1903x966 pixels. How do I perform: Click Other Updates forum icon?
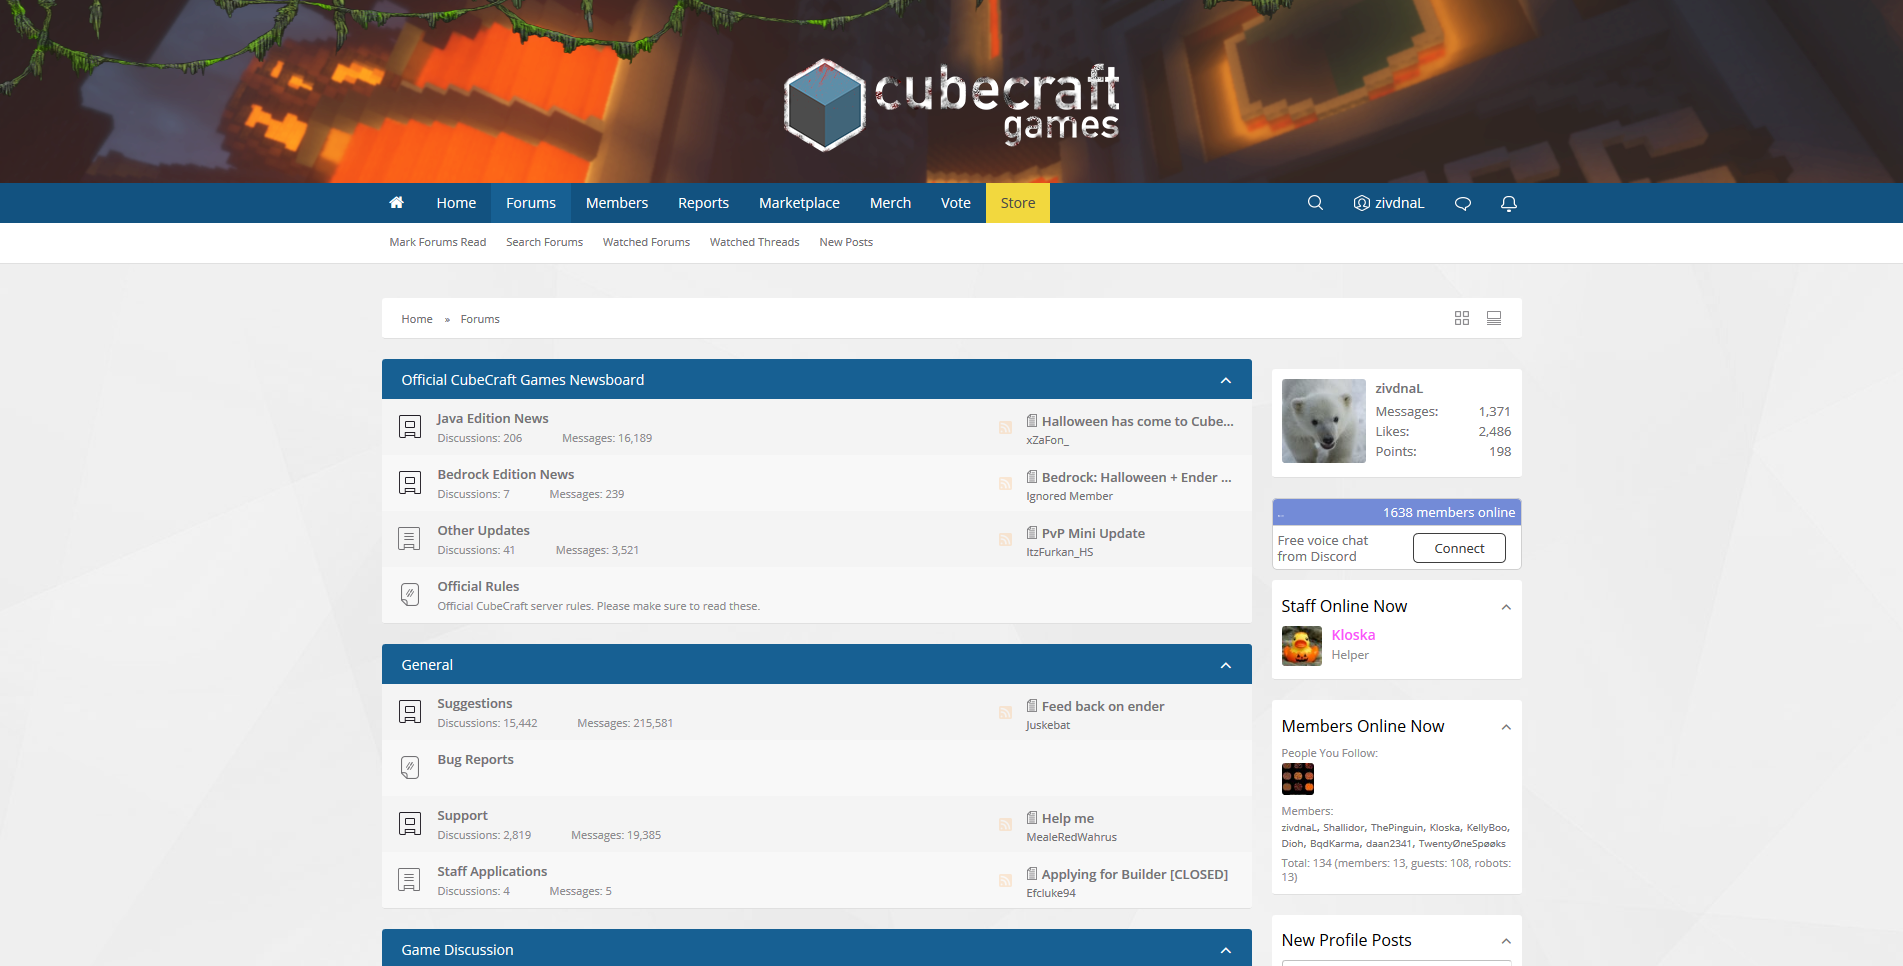pyautogui.click(x=410, y=539)
